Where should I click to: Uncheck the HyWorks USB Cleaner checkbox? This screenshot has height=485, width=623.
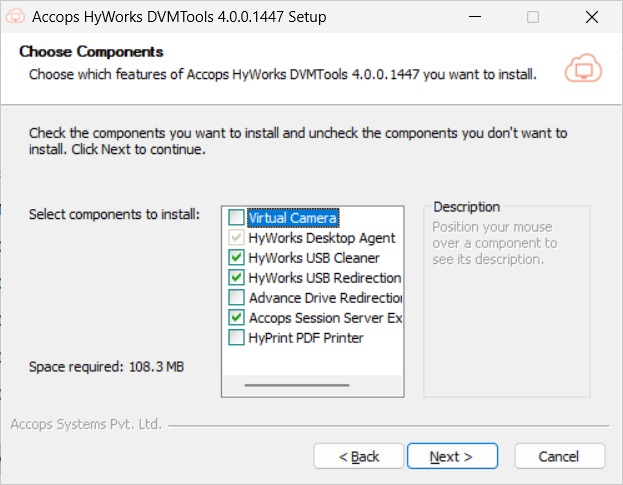(236, 258)
